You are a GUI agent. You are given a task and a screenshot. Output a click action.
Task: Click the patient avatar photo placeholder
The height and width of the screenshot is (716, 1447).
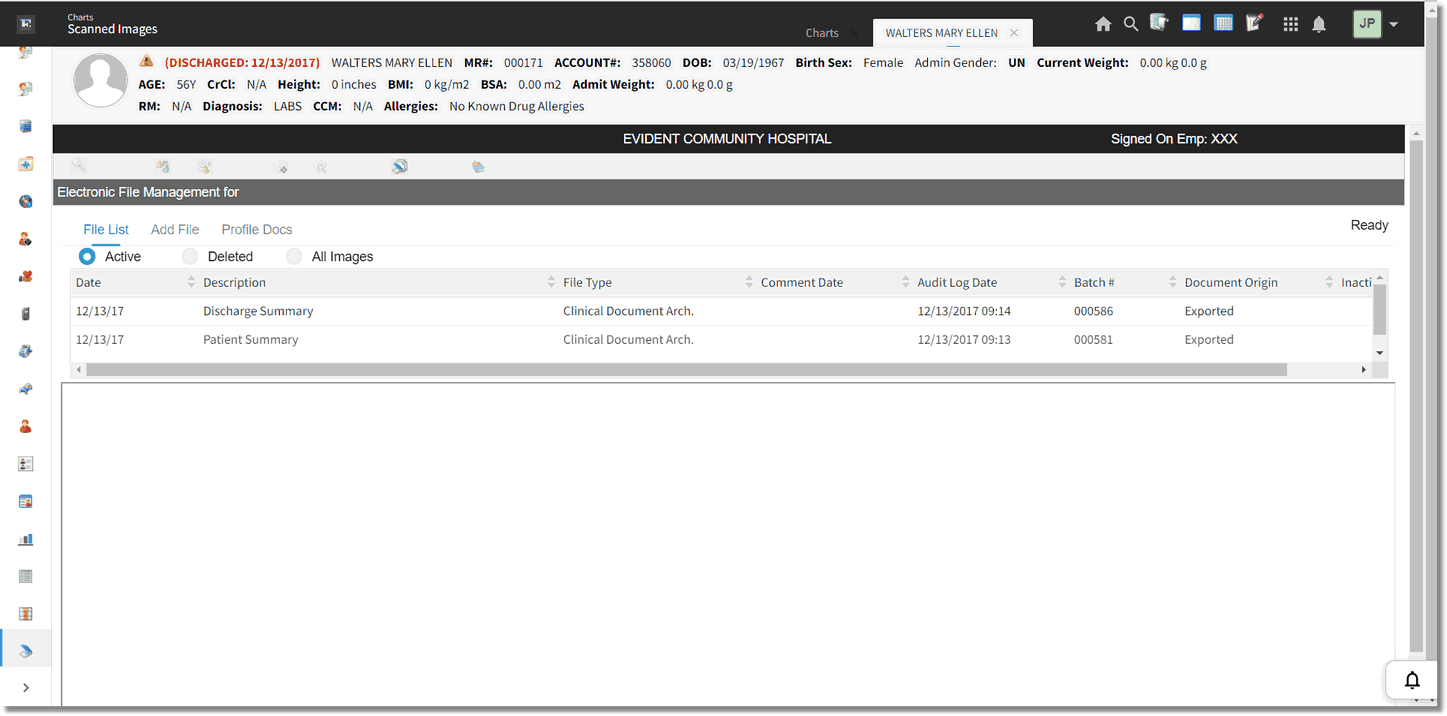click(x=101, y=81)
